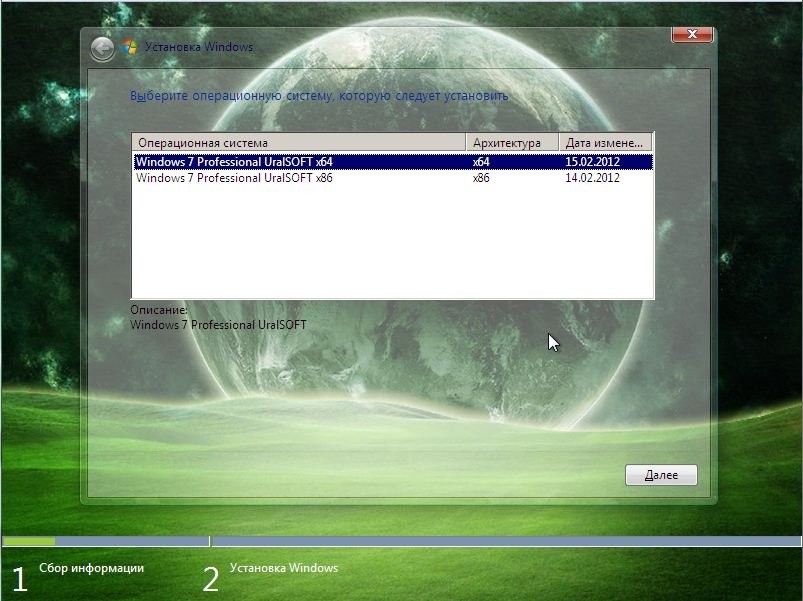Click the Описание label
Image resolution: width=803 pixels, height=601 pixels.
pyautogui.click(x=159, y=310)
